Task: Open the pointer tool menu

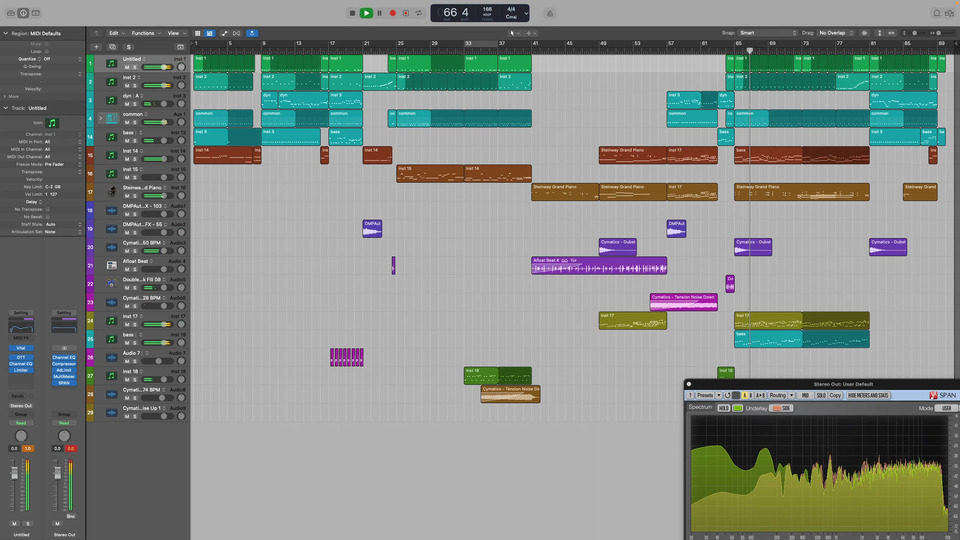Action: tap(514, 33)
